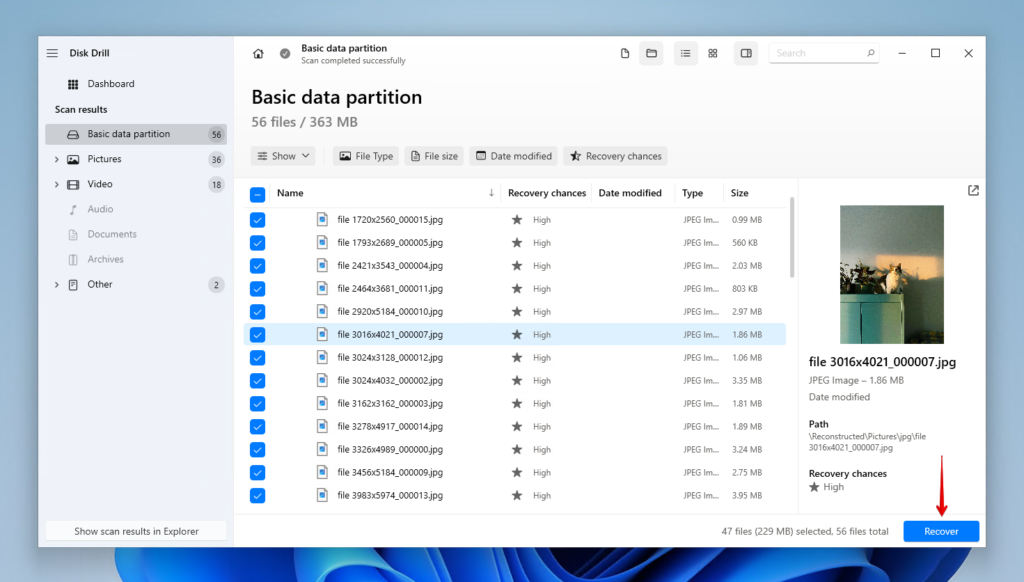The width and height of the screenshot is (1024, 582).
Task: Click the Home icon in the breadcrumb bar
Action: (x=258, y=53)
